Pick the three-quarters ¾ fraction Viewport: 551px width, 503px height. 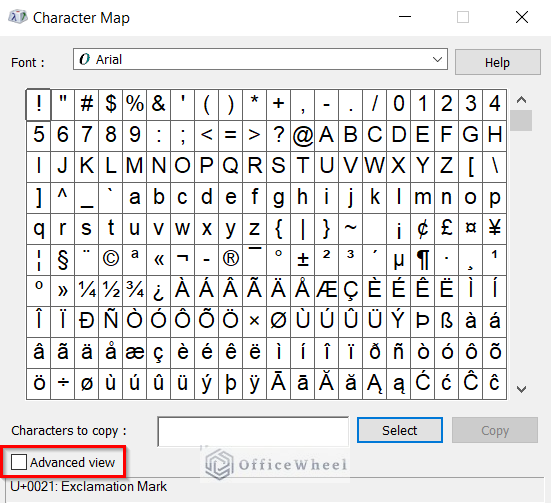point(135,291)
